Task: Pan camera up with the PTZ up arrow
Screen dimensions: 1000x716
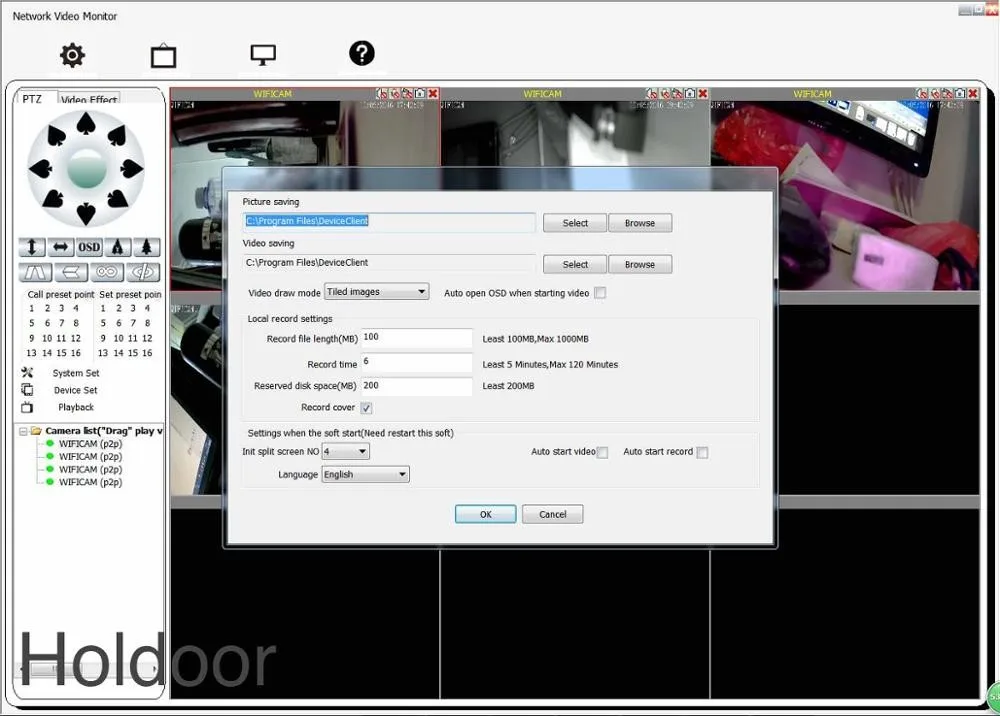Action: [86, 123]
